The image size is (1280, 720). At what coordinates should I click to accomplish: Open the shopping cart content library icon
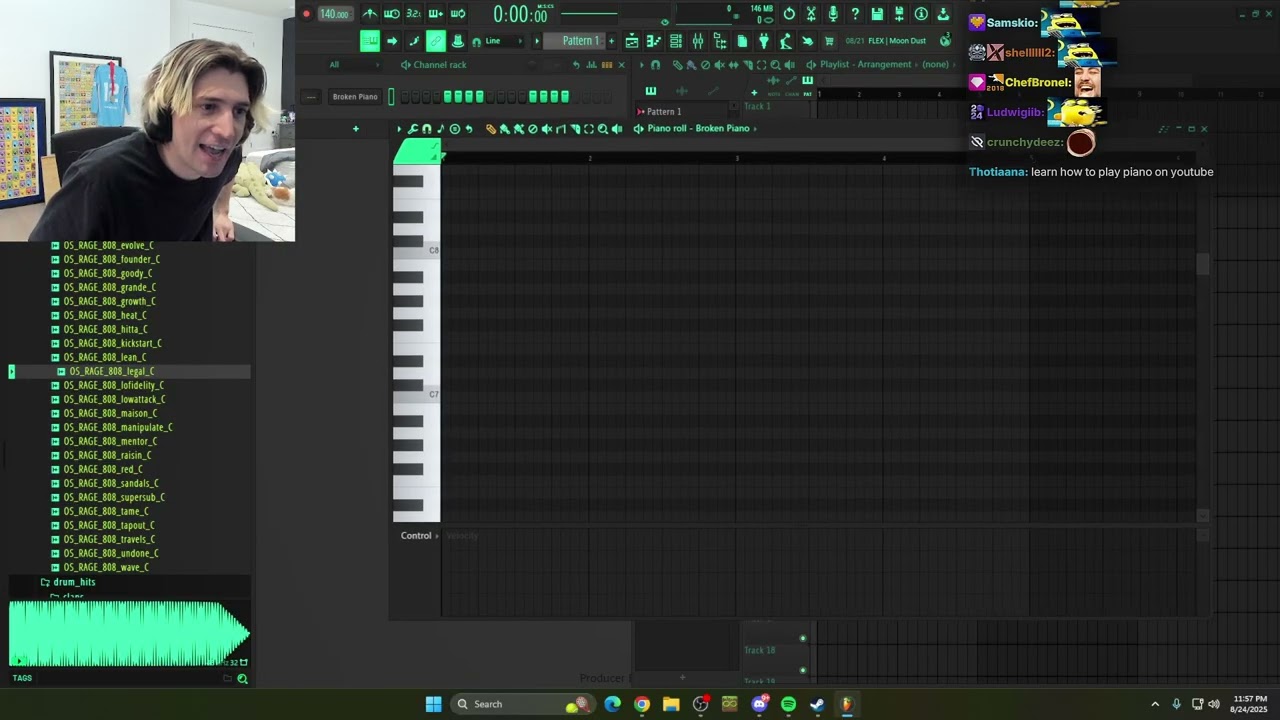click(829, 41)
